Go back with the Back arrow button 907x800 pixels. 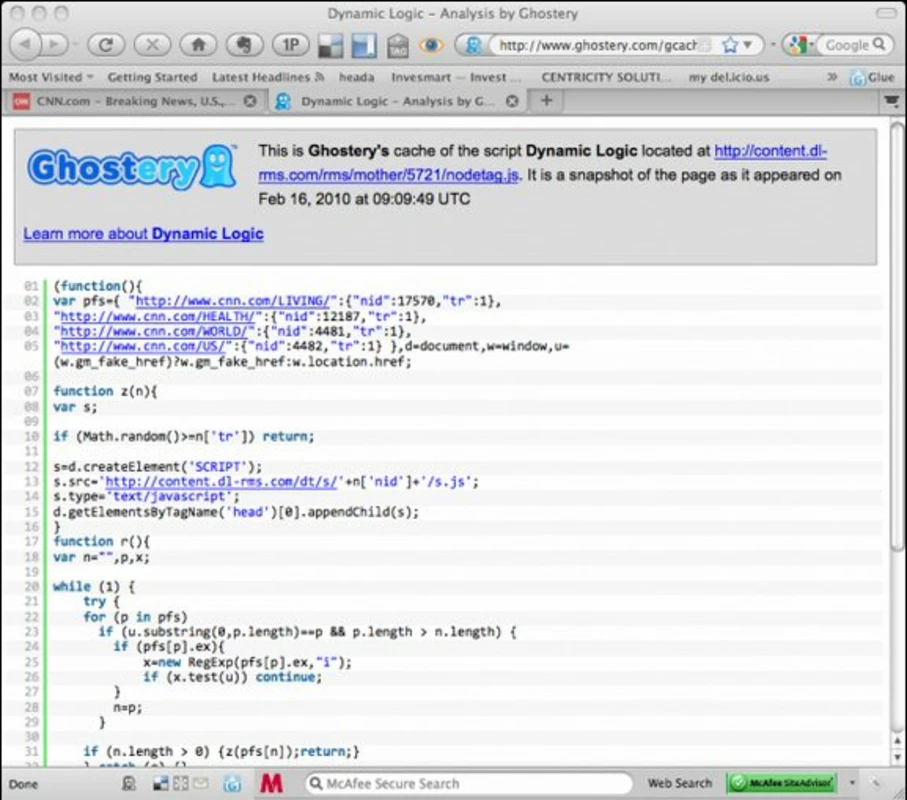tap(25, 45)
